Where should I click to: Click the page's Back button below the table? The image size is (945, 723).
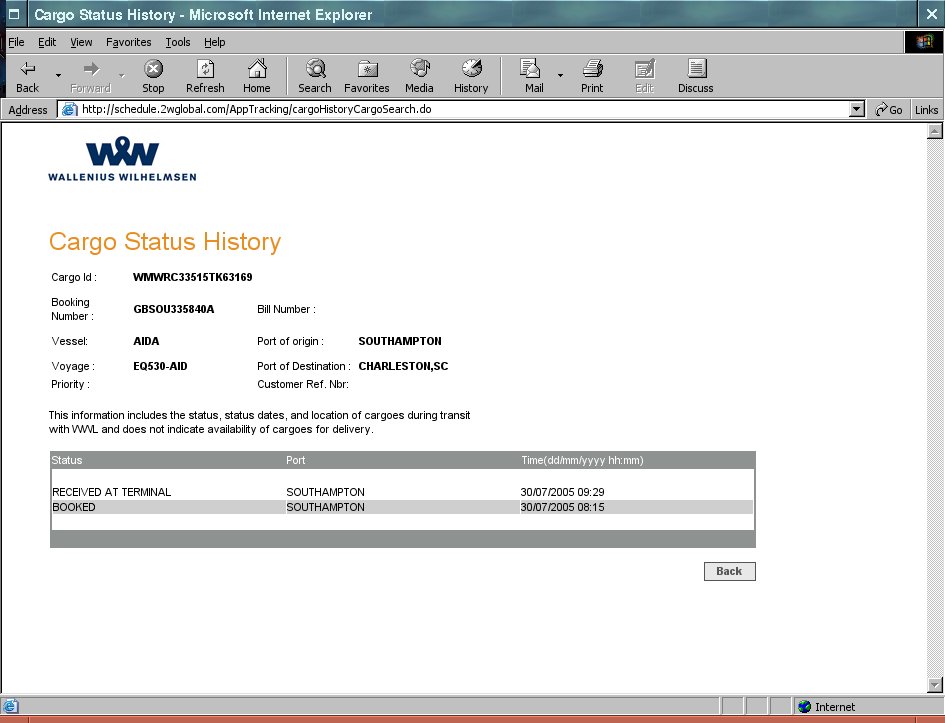(x=729, y=571)
